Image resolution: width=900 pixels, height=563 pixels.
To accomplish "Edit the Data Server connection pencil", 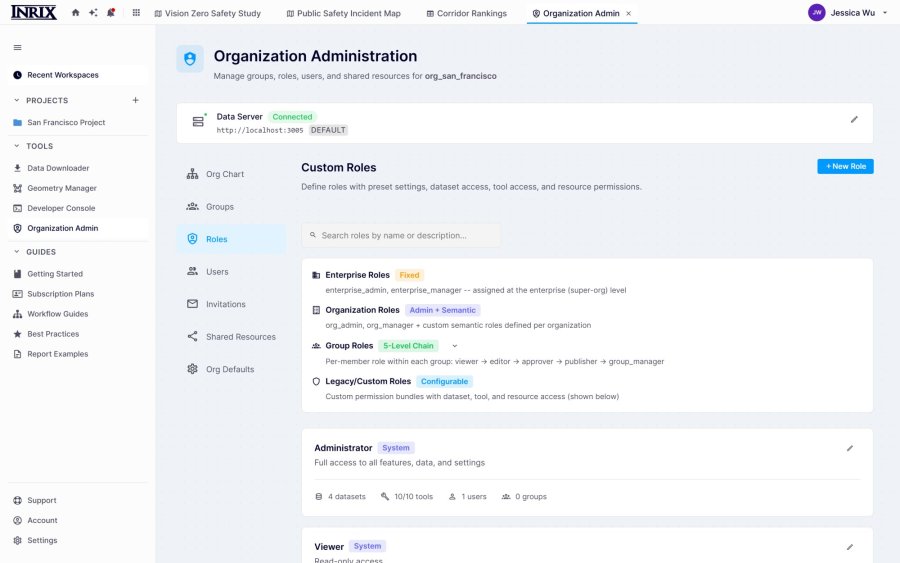I will tap(854, 119).
